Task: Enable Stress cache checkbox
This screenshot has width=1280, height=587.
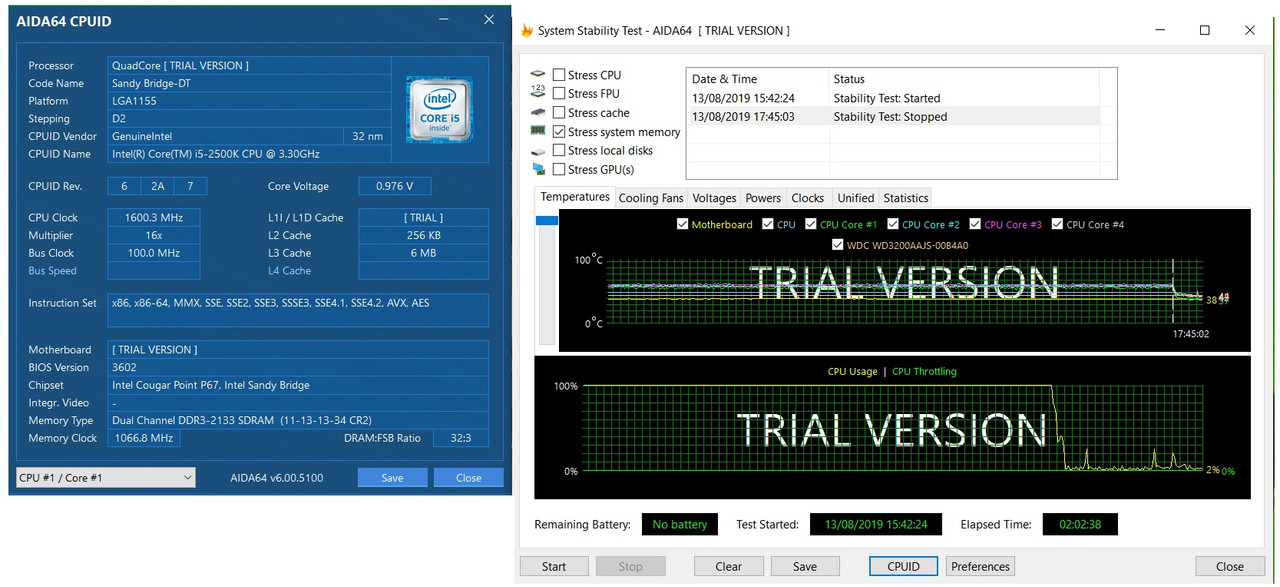Action: coord(559,113)
